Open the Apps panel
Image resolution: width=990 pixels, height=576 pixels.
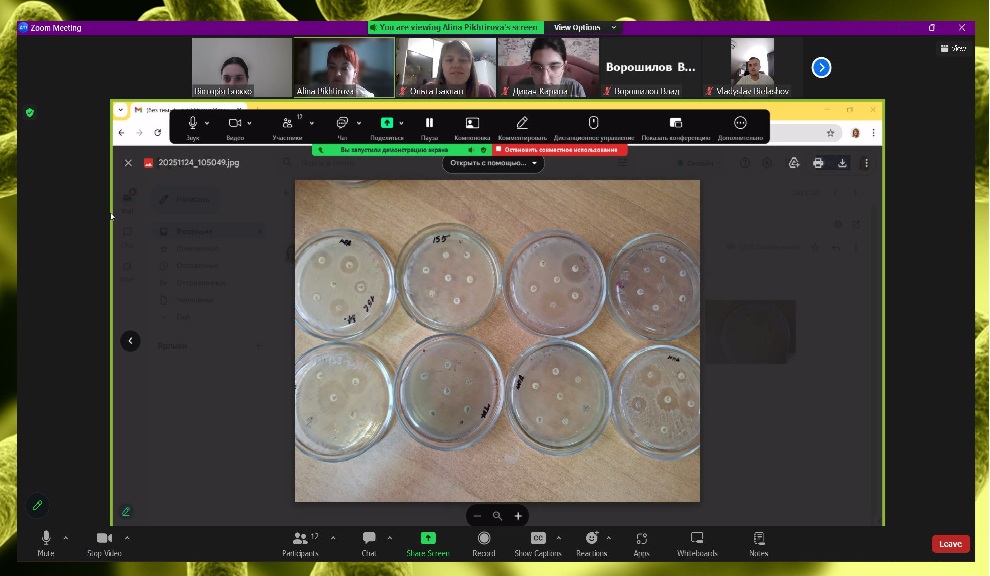pos(641,539)
